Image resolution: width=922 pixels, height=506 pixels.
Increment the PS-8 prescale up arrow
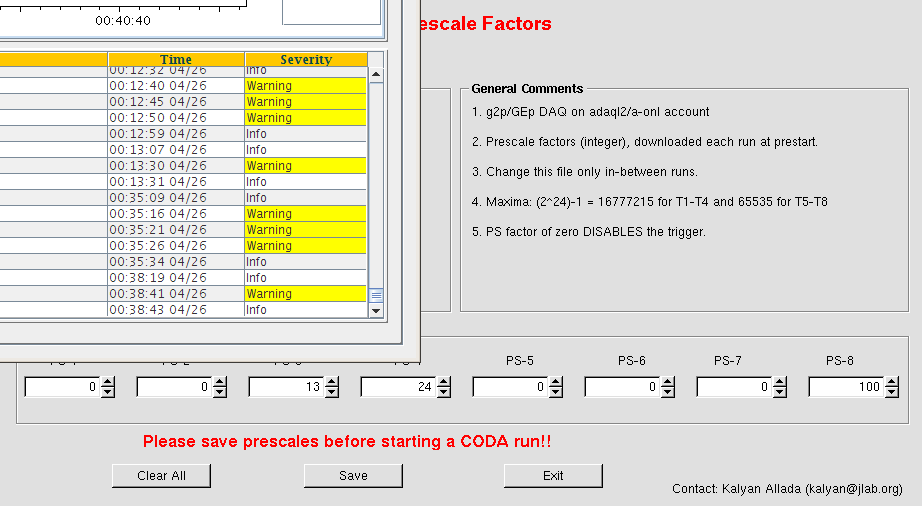pyautogui.click(x=892, y=382)
